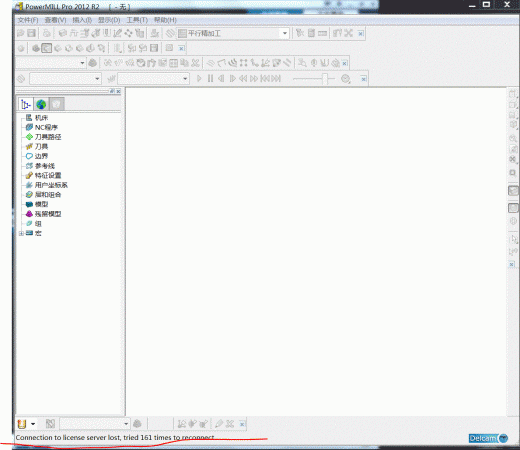Switch to the explorer tree tab
Image resolution: width=520 pixels, height=450 pixels.
click(x=26, y=104)
